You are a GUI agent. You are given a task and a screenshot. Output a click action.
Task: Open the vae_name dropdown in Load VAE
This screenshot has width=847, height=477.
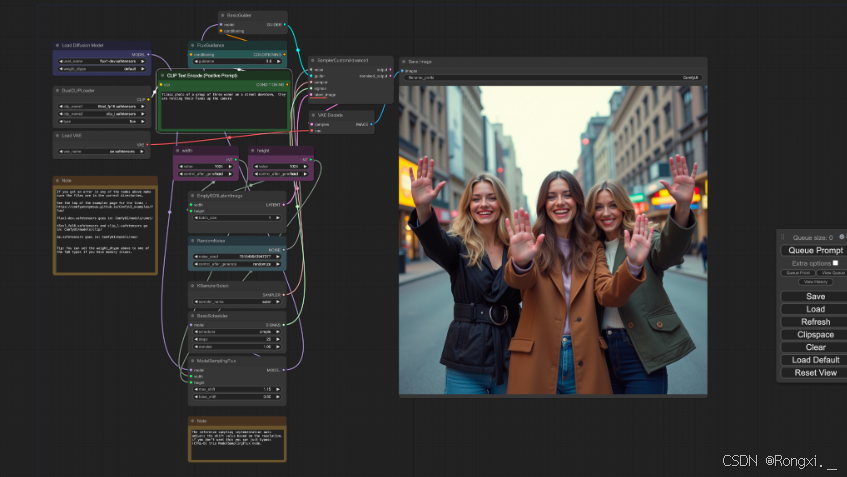[102, 152]
